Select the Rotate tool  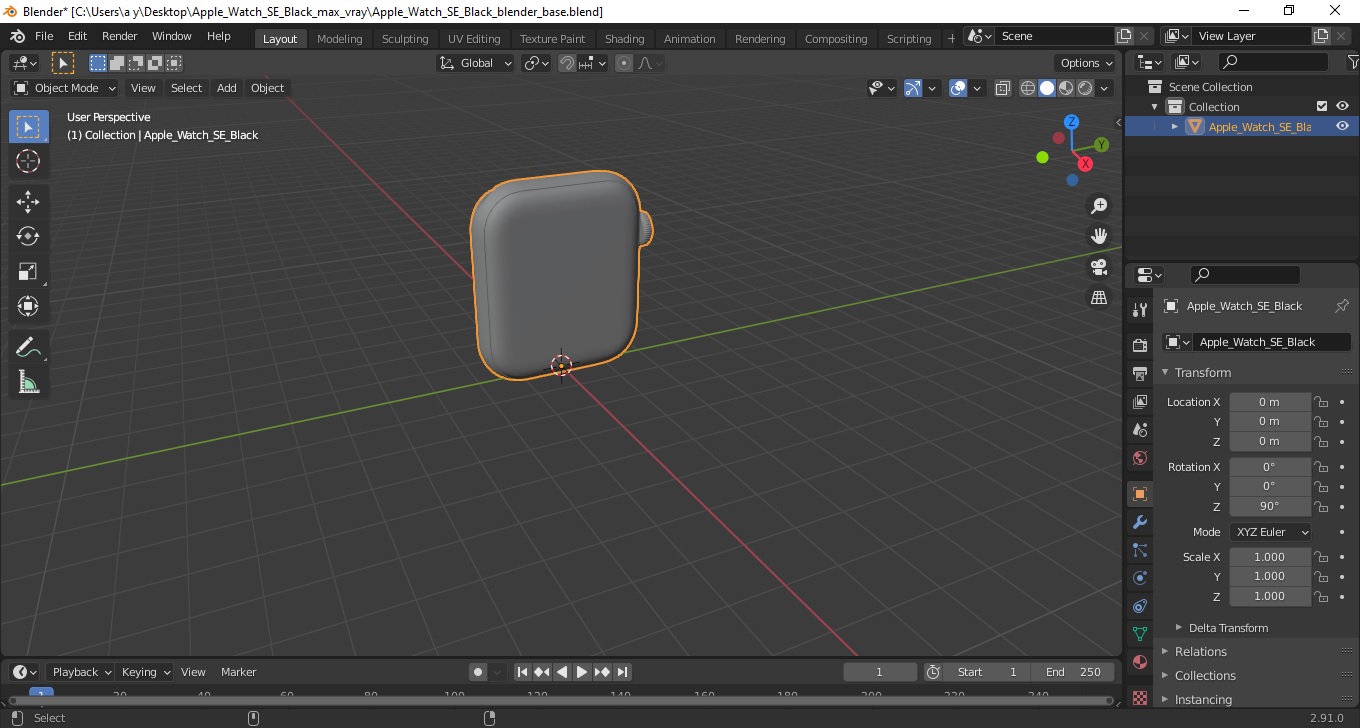28,236
